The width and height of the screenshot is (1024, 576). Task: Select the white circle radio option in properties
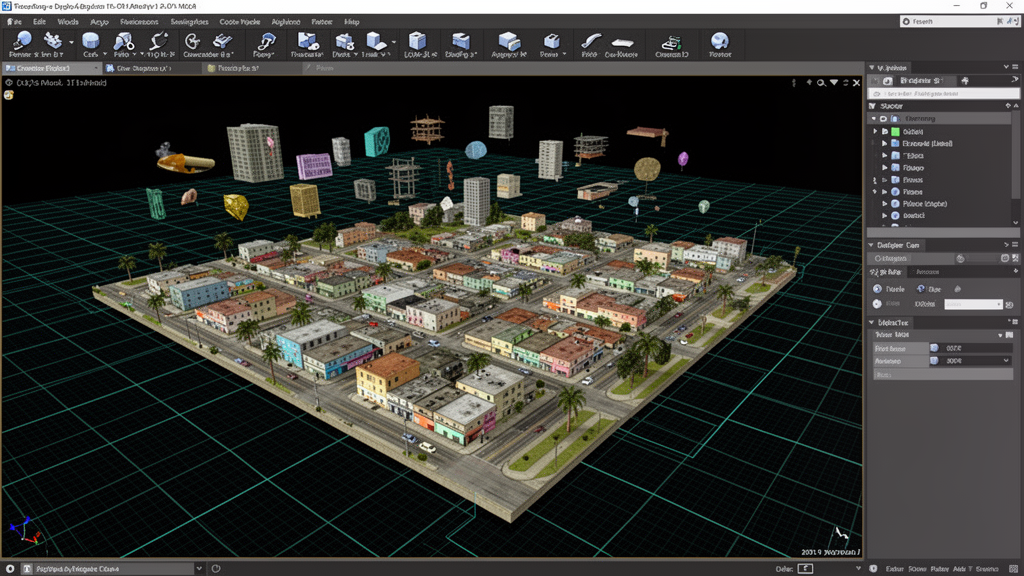(x=877, y=304)
